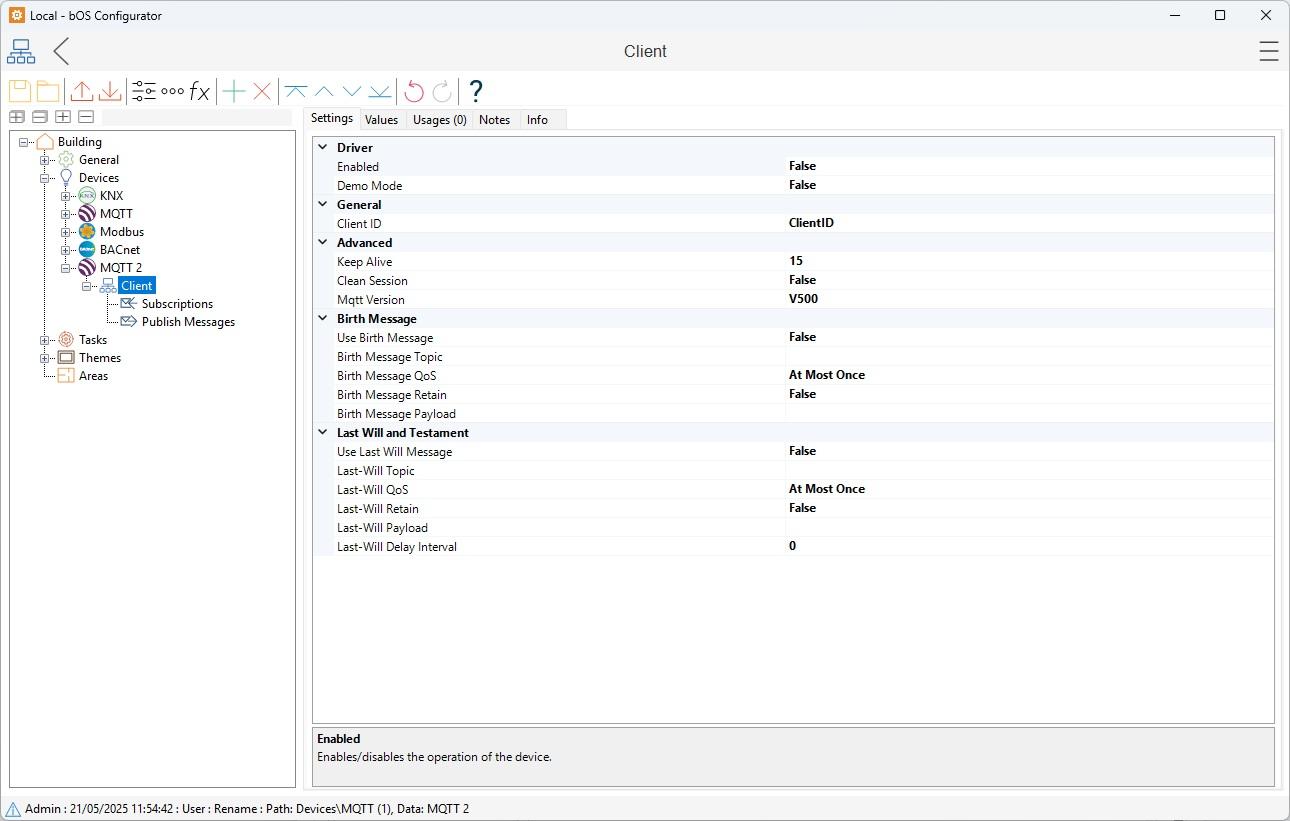Click the upload arrow icon
The image size is (1290, 821).
82,91
